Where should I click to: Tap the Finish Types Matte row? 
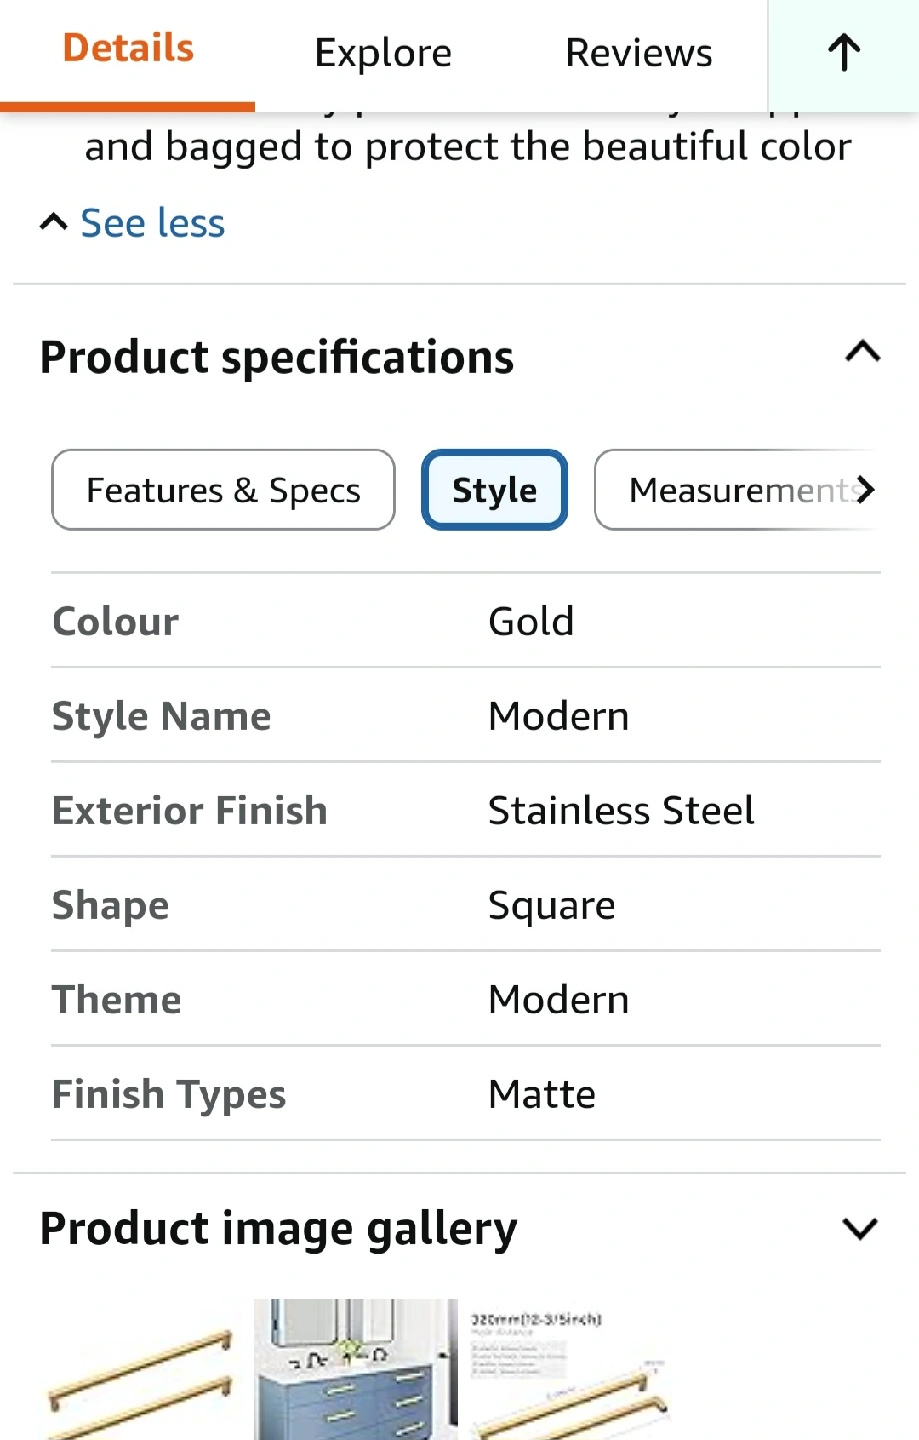tap(465, 1094)
